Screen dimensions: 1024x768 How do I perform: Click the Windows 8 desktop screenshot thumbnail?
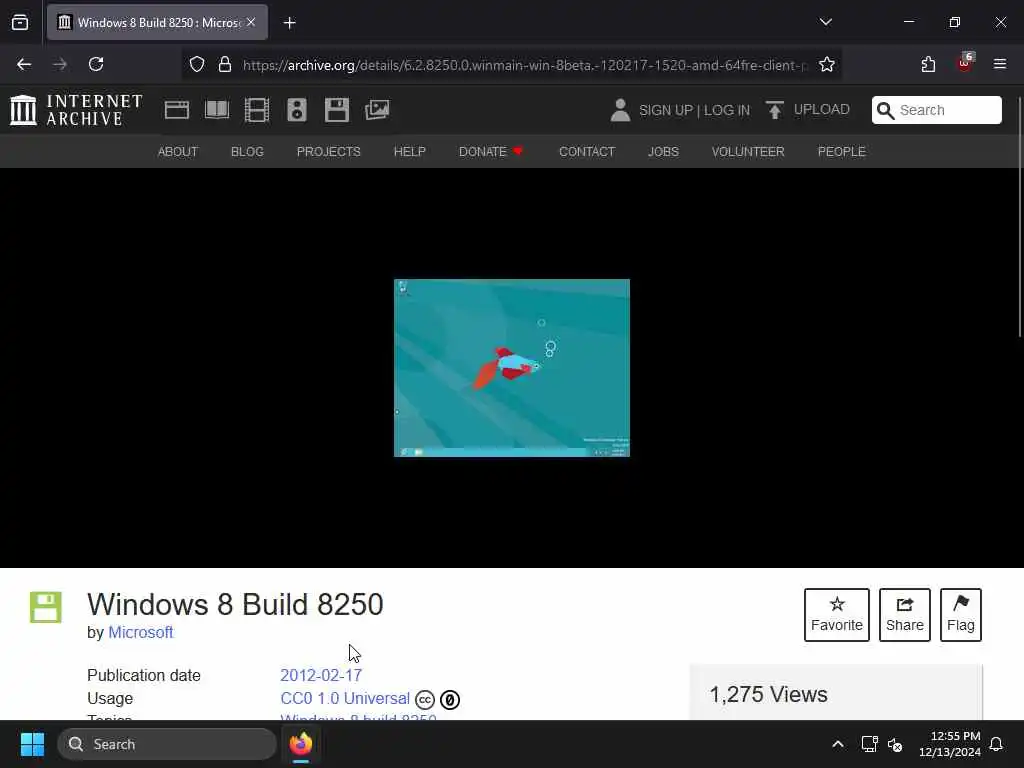(x=512, y=368)
